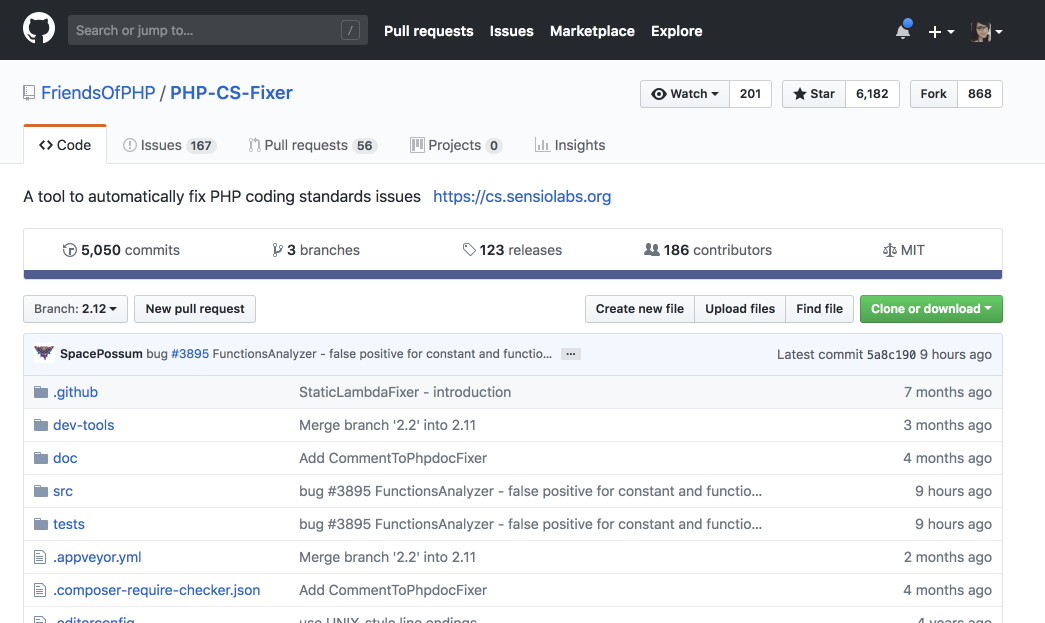View the 186 contributors

click(x=708, y=250)
